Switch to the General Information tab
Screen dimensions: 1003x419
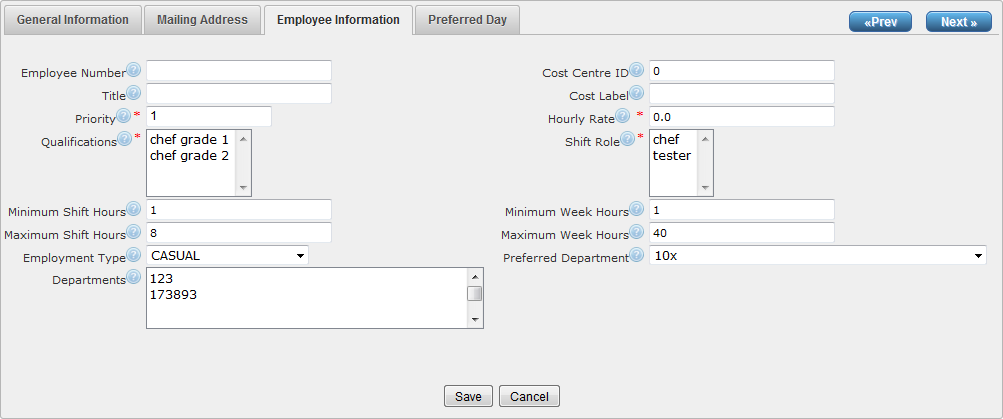(x=73, y=20)
